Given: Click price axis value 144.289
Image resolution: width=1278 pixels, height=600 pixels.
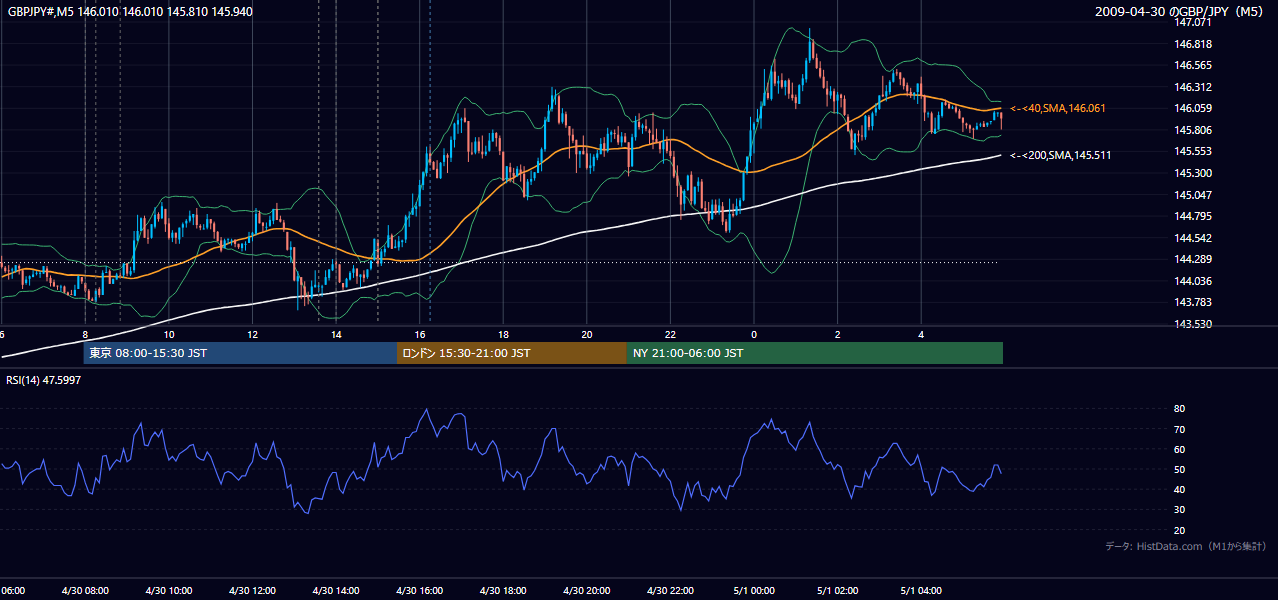Looking at the screenshot, I should (1195, 259).
